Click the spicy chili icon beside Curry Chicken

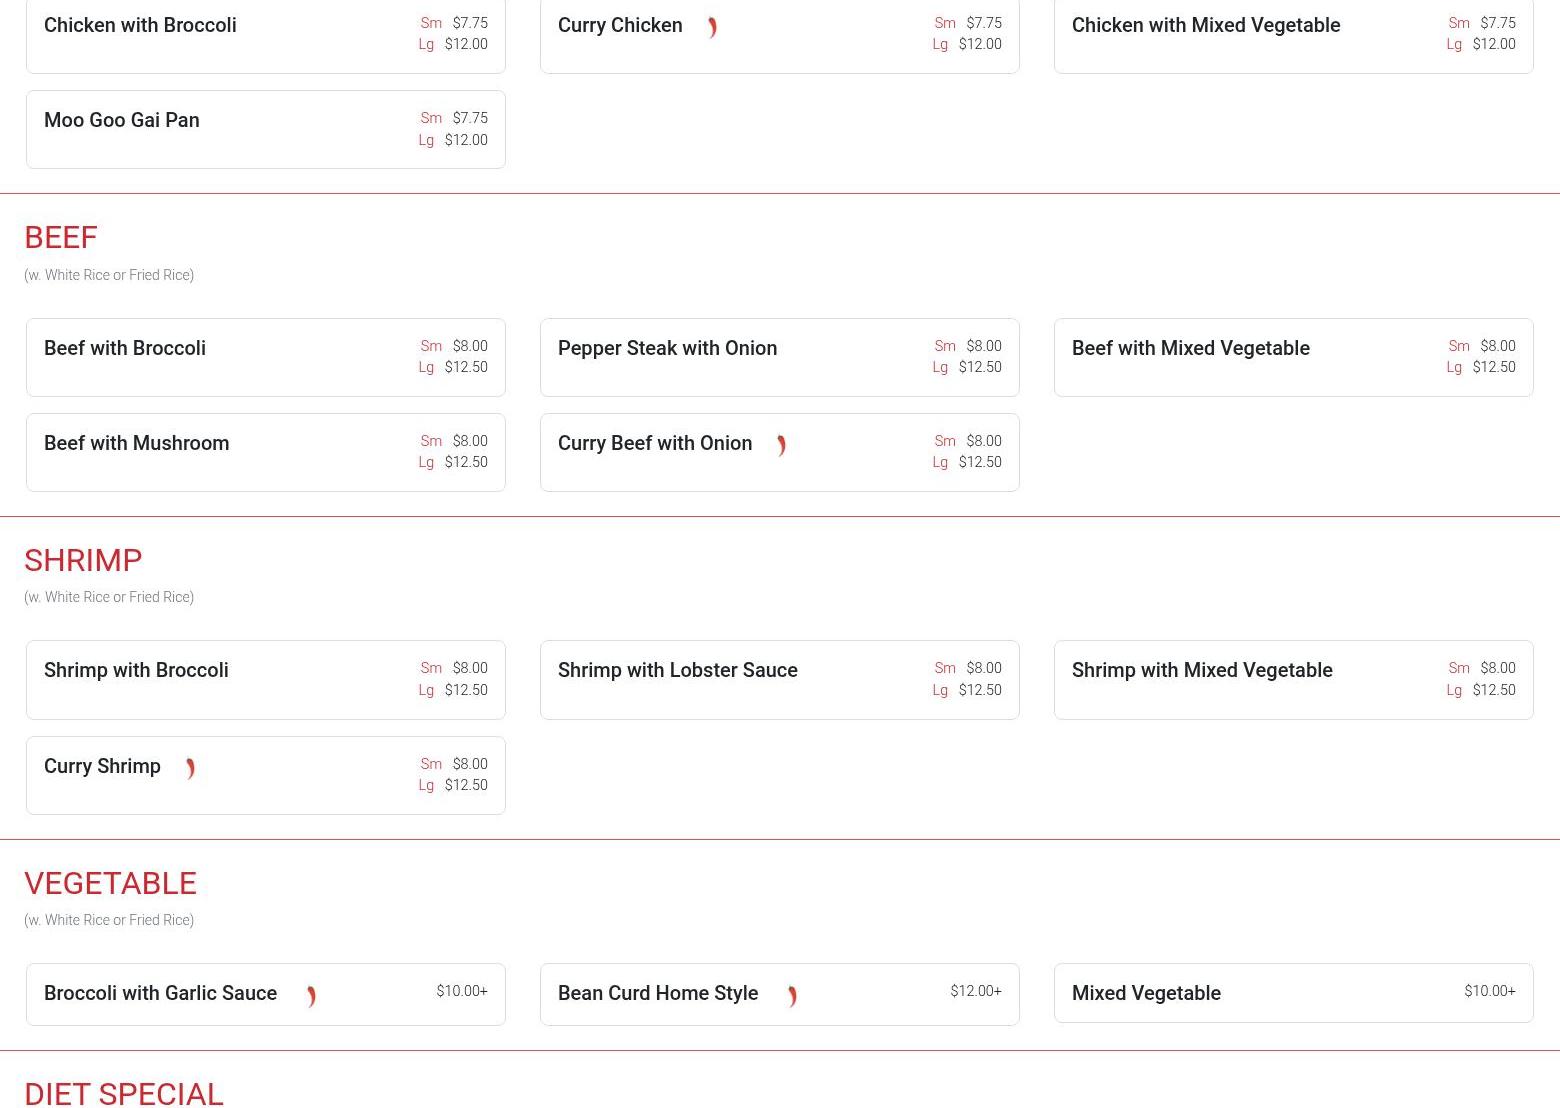coord(712,28)
